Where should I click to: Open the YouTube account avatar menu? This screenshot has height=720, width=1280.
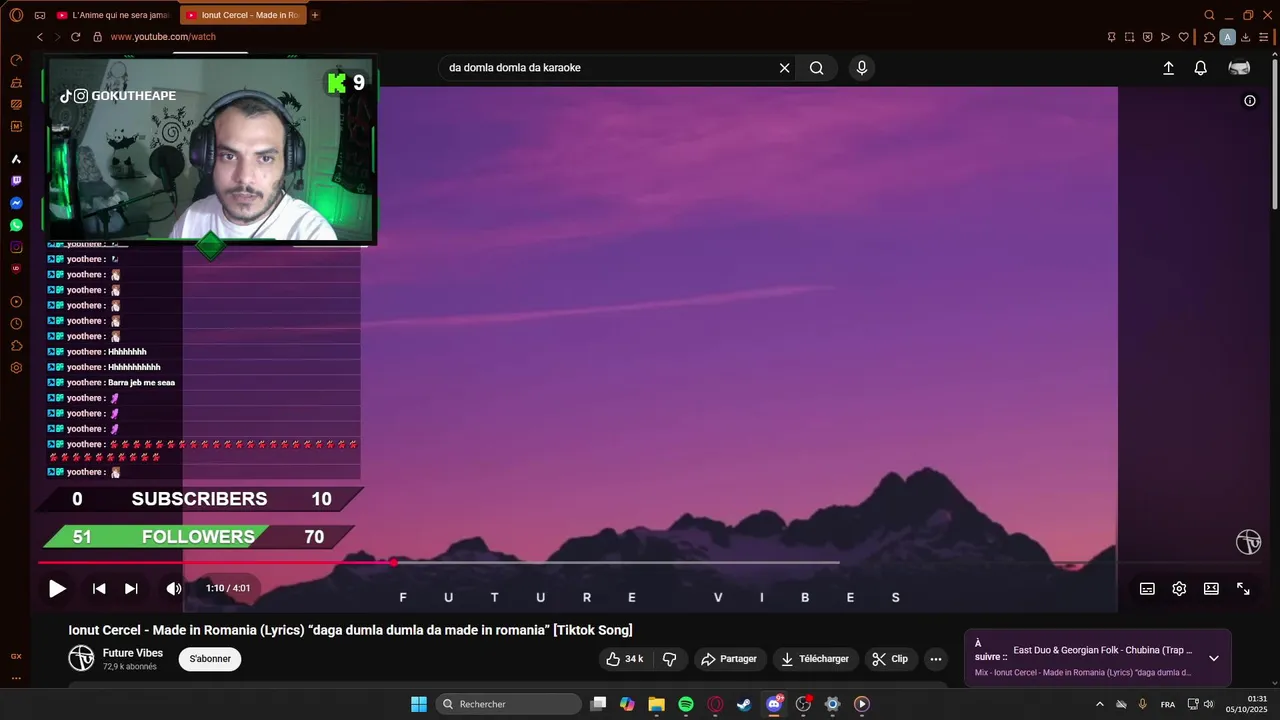(1239, 68)
